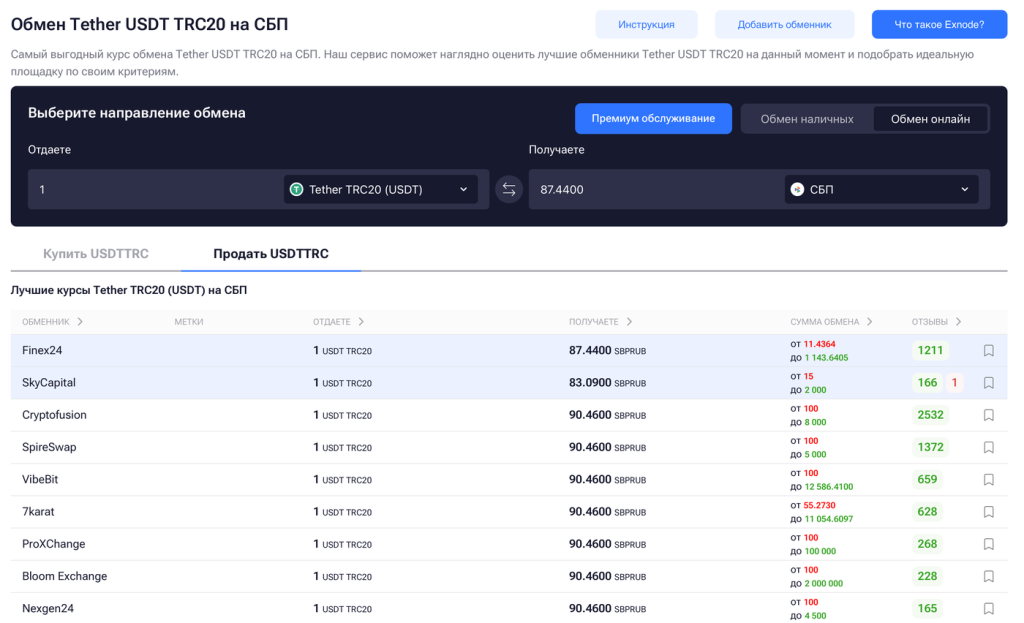This screenshot has width=1024, height=623.
Task: Sort table by СУММА ОБМЕНА column
Action: tap(831, 321)
